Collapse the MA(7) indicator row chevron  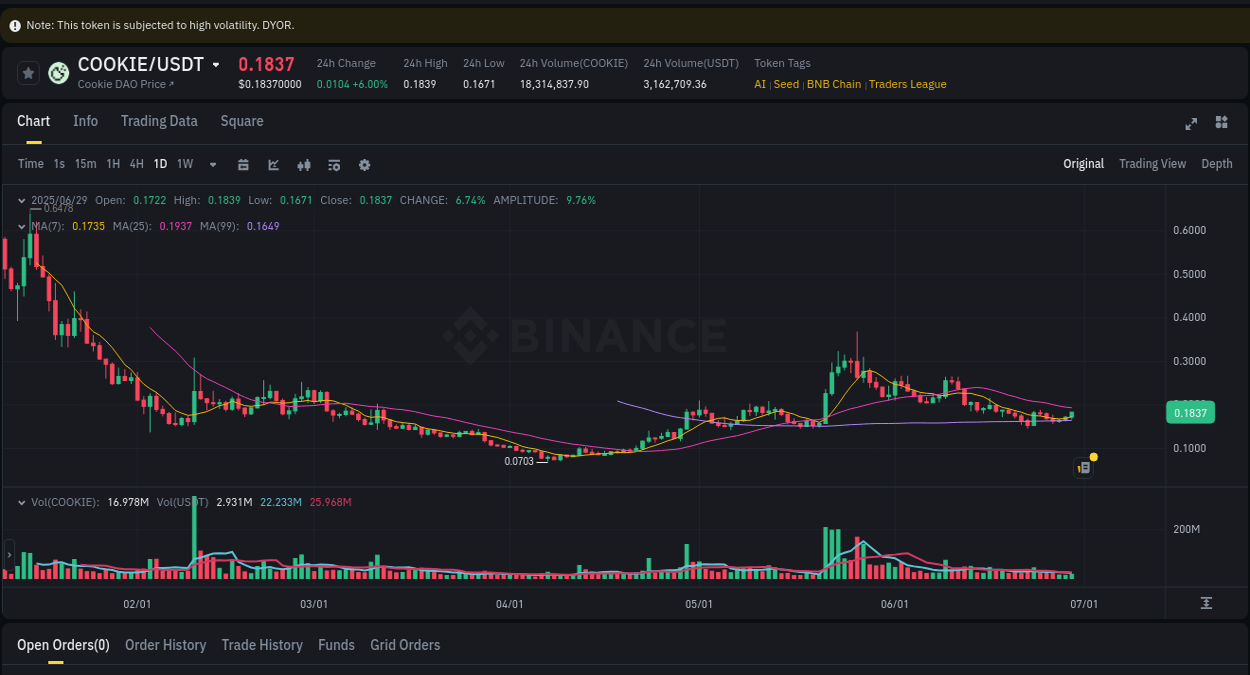(21, 226)
